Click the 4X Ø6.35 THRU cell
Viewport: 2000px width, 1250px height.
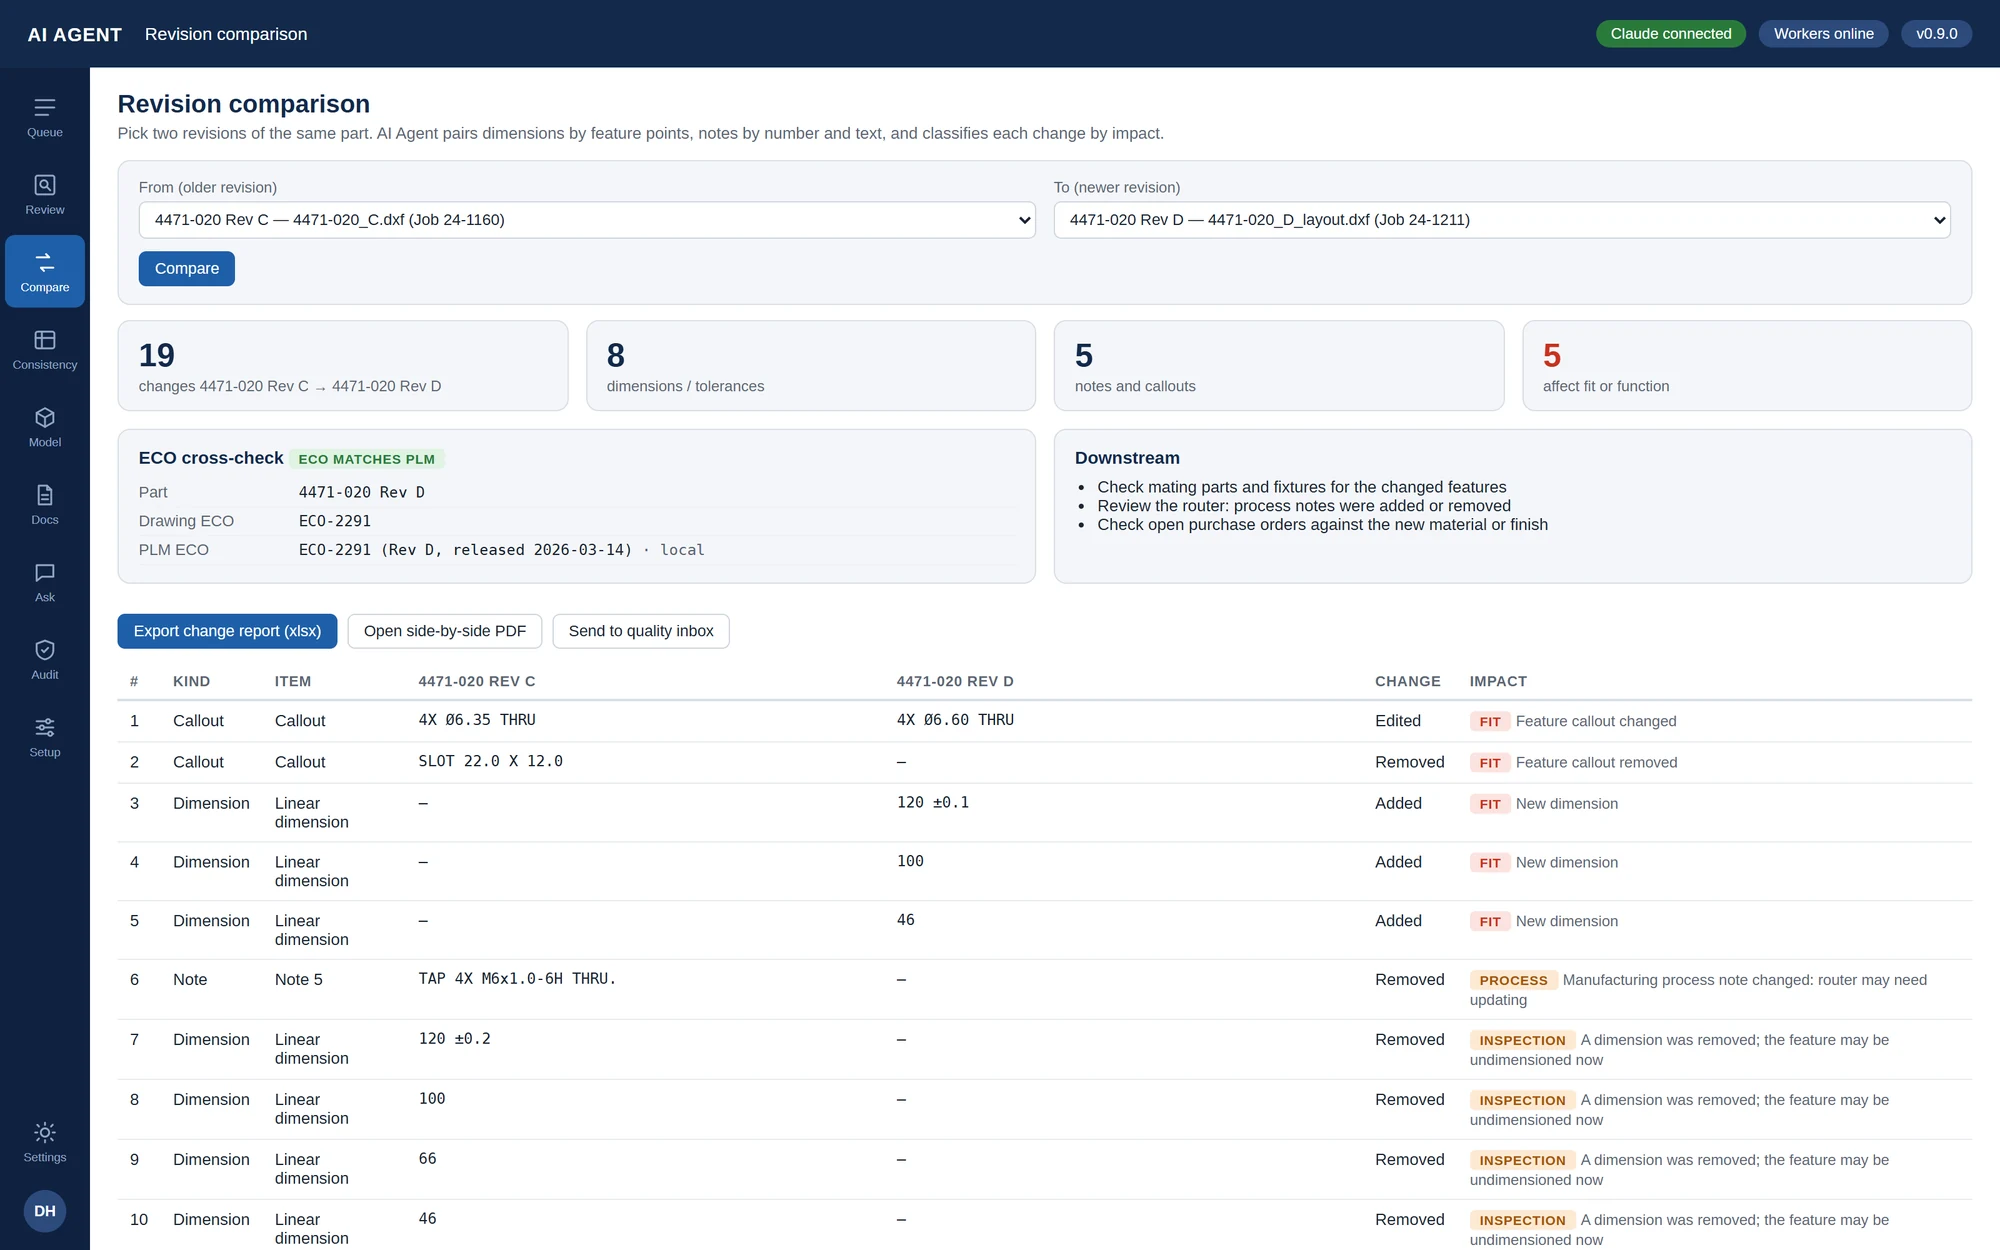click(477, 720)
